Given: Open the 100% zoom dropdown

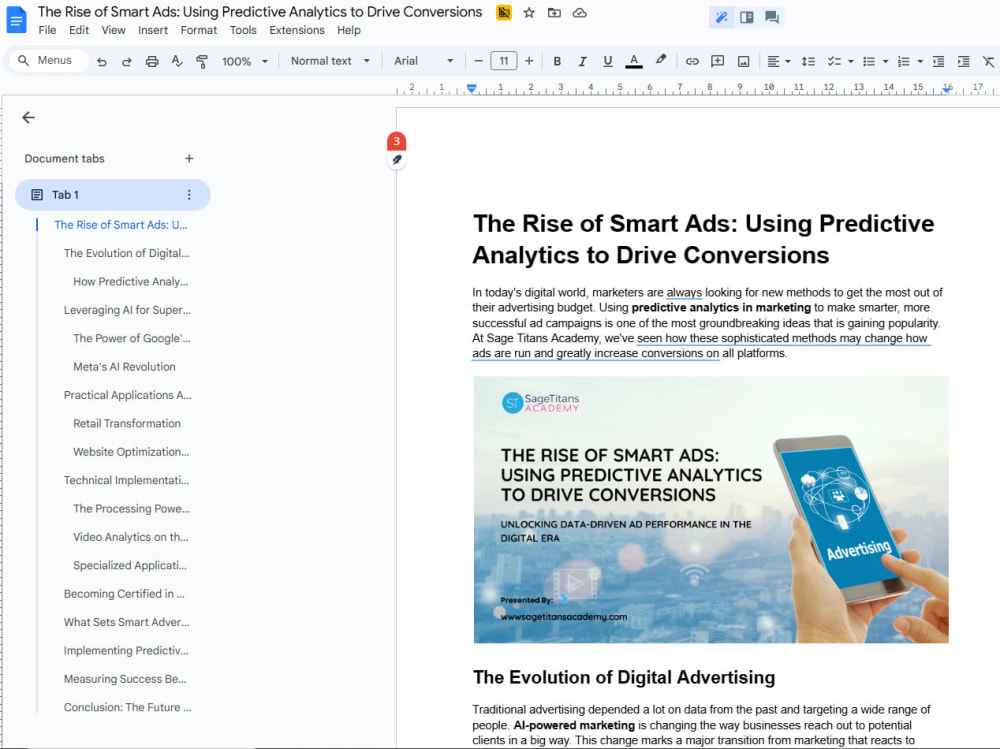Looking at the screenshot, I should (245, 61).
